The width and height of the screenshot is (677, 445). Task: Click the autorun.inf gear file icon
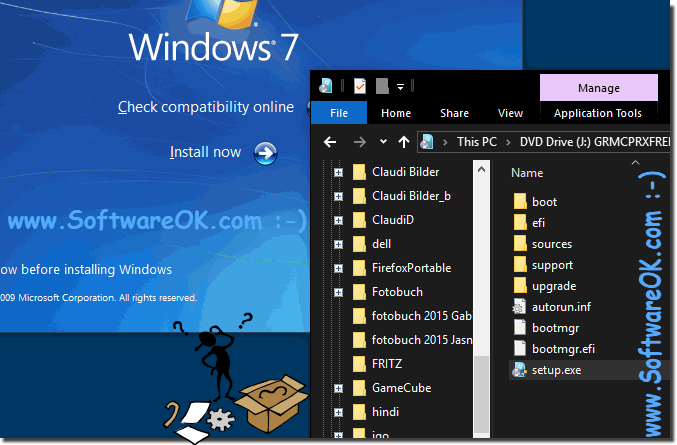[519, 307]
